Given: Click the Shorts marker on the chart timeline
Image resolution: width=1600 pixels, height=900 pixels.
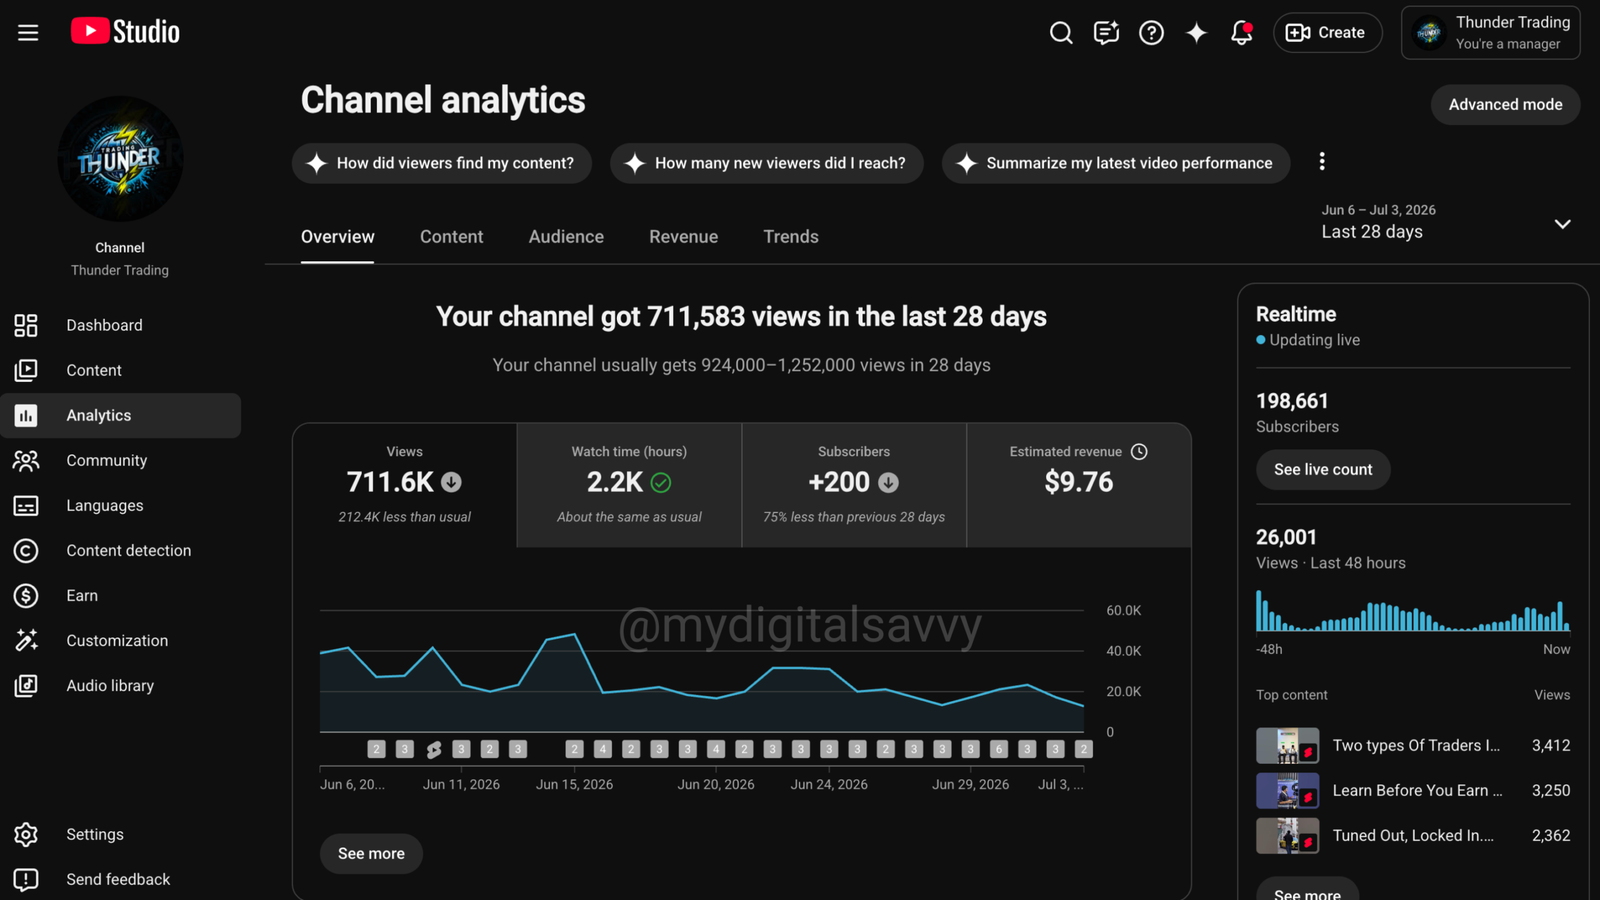Looking at the screenshot, I should coord(433,749).
